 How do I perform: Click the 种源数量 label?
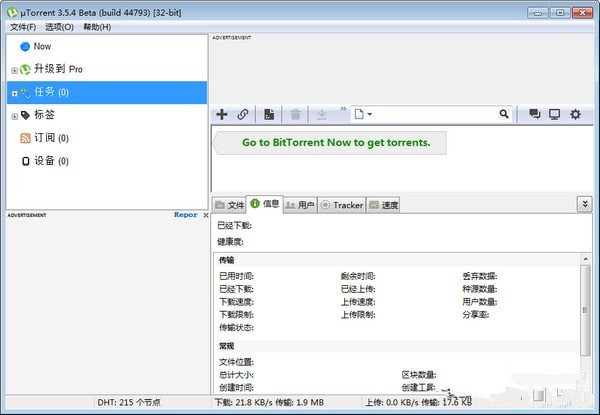click(480, 289)
